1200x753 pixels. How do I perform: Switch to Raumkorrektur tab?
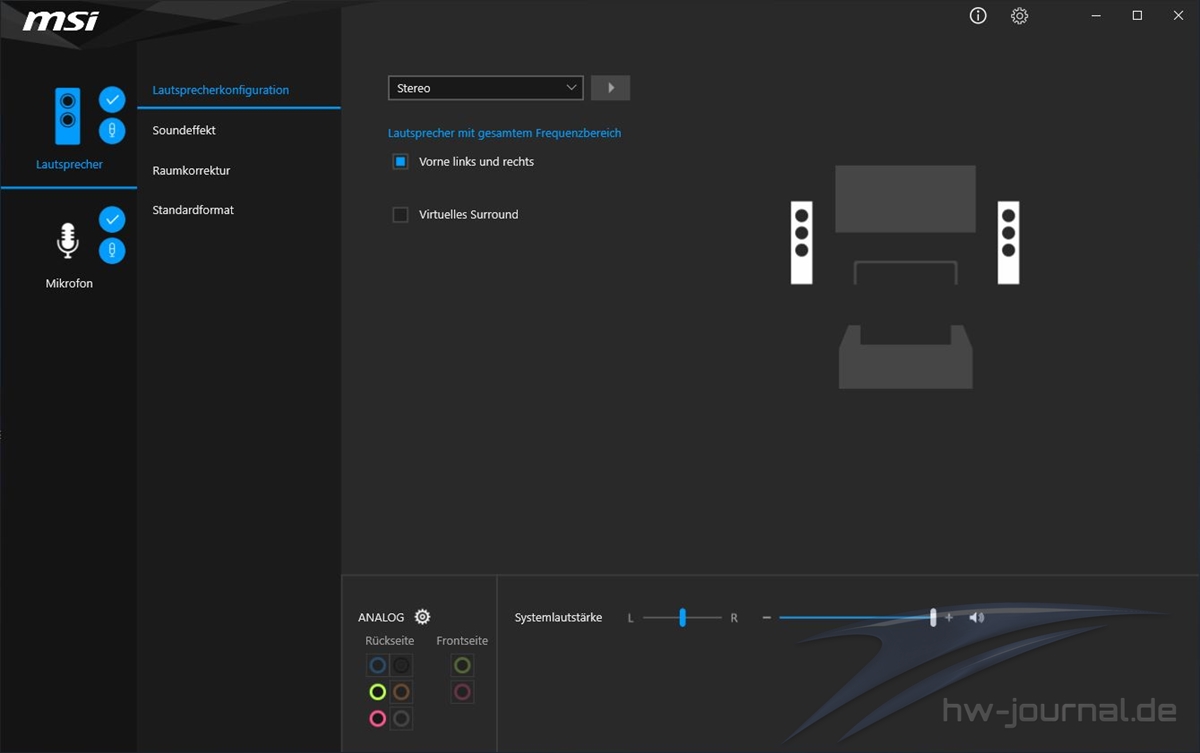[191, 170]
